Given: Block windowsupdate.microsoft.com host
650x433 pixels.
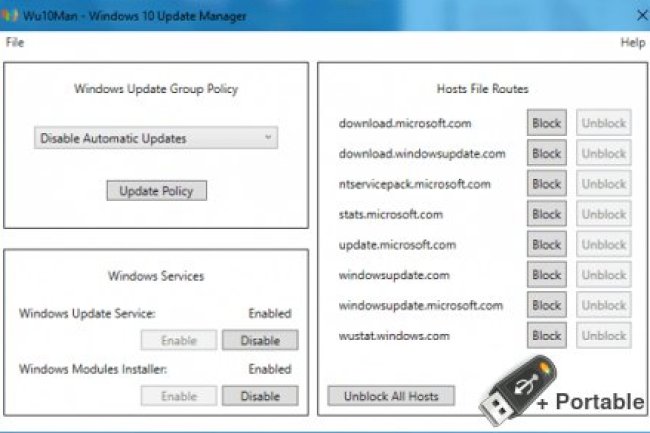Looking at the screenshot, I should pyautogui.click(x=546, y=305).
